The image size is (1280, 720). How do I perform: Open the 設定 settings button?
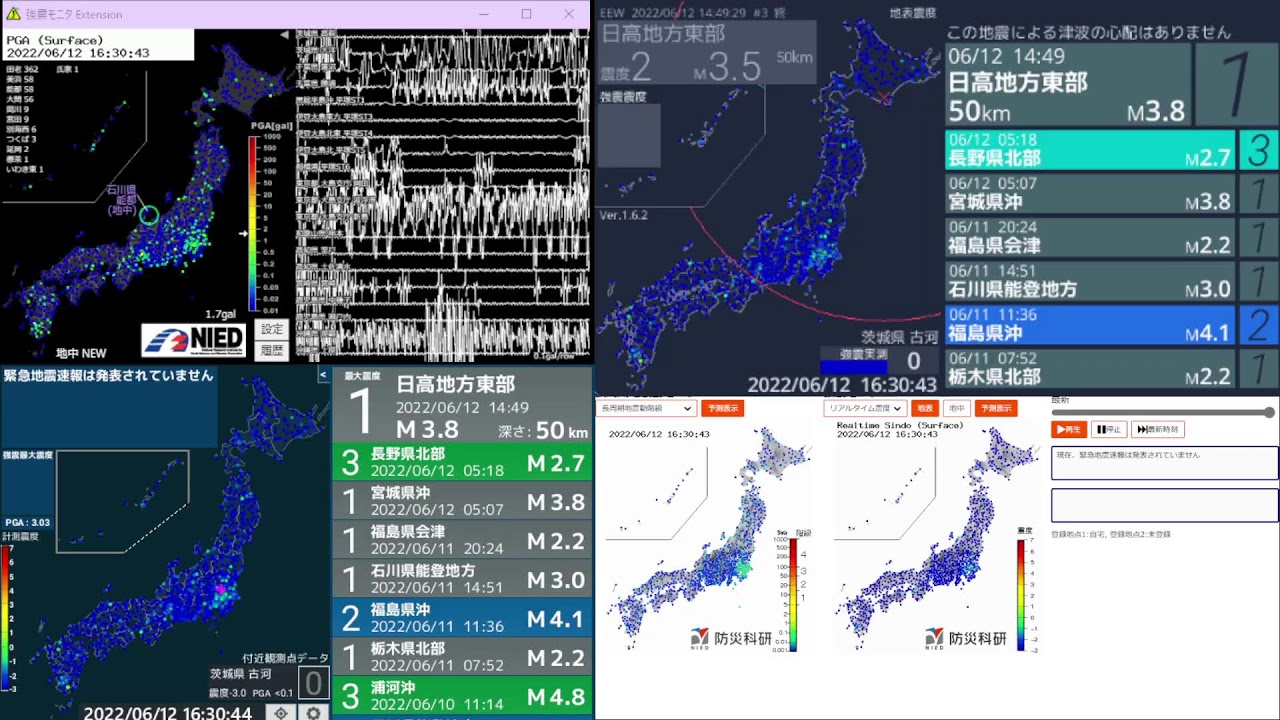point(272,329)
